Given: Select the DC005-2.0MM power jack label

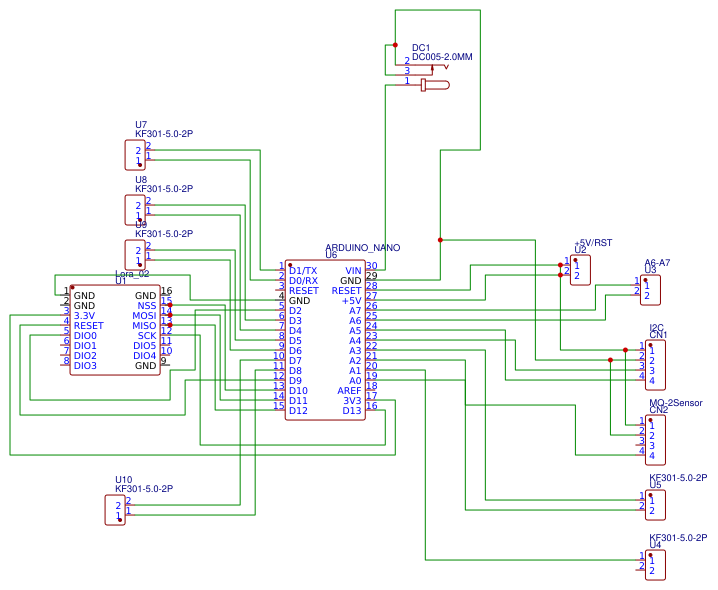Looking at the screenshot, I should pyautogui.click(x=442, y=57).
